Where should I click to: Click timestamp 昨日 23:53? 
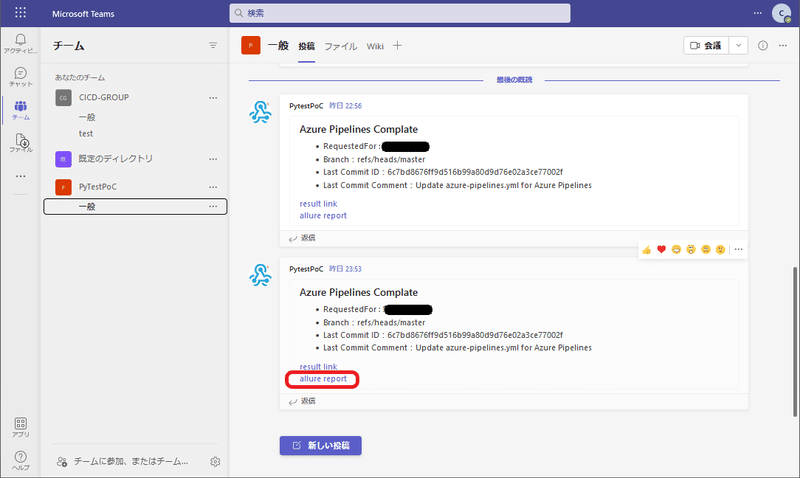[x=345, y=269]
